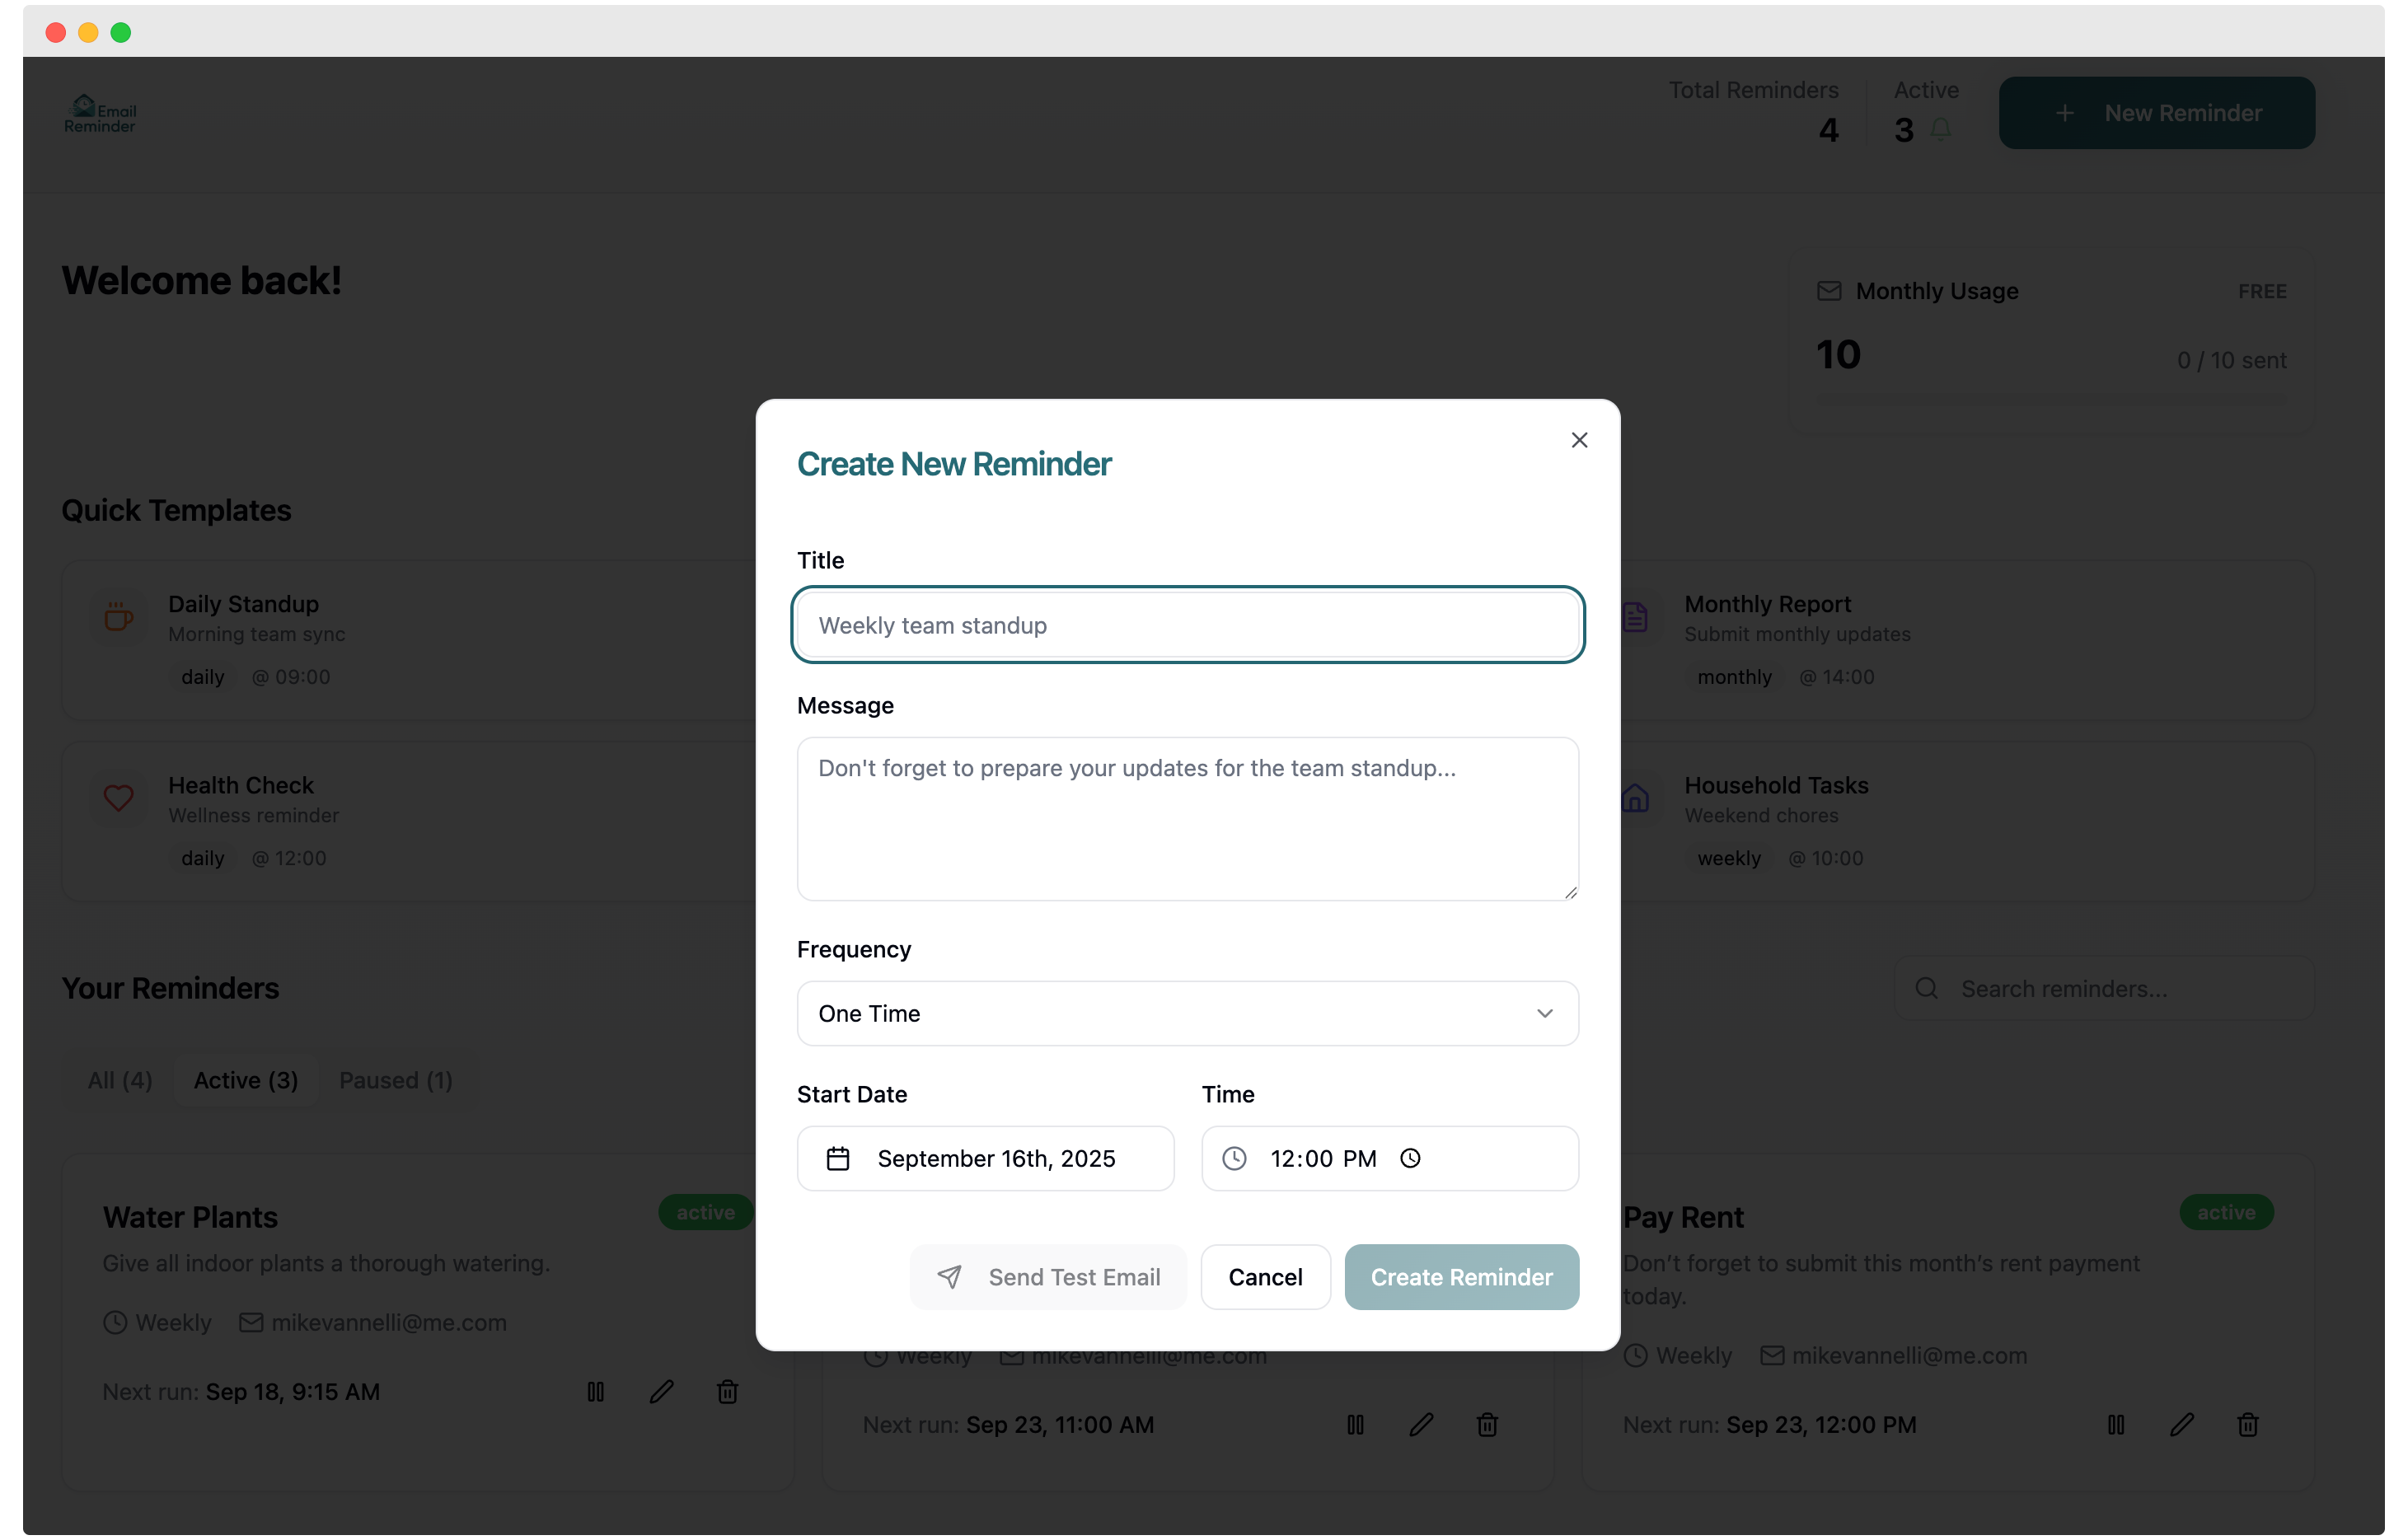Image resolution: width=2408 pixels, height=1540 pixels.
Task: Expand the Frequency dropdown showing One Time
Action: 1187,1013
